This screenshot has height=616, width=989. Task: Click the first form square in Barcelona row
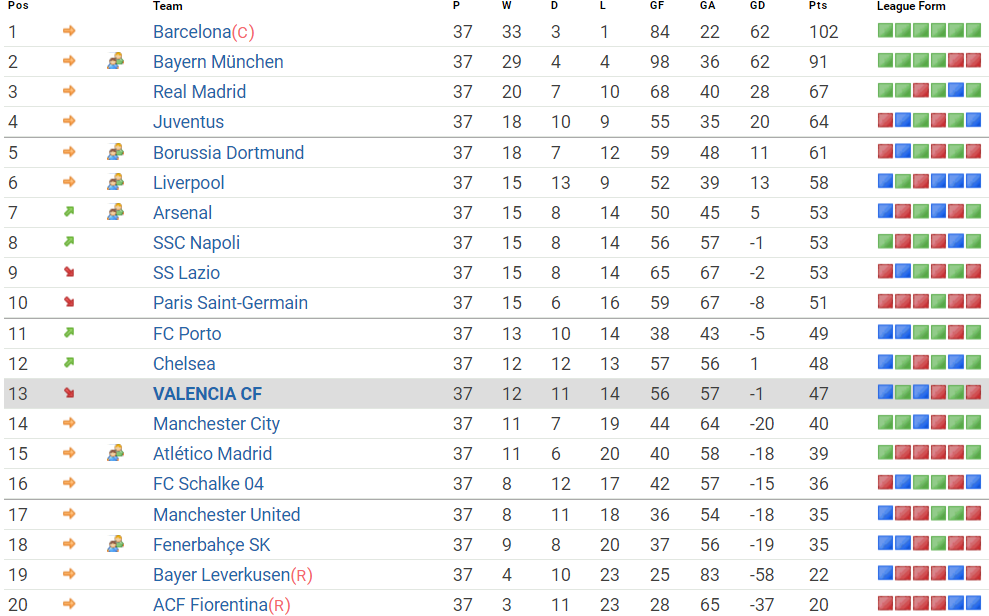tap(885, 31)
